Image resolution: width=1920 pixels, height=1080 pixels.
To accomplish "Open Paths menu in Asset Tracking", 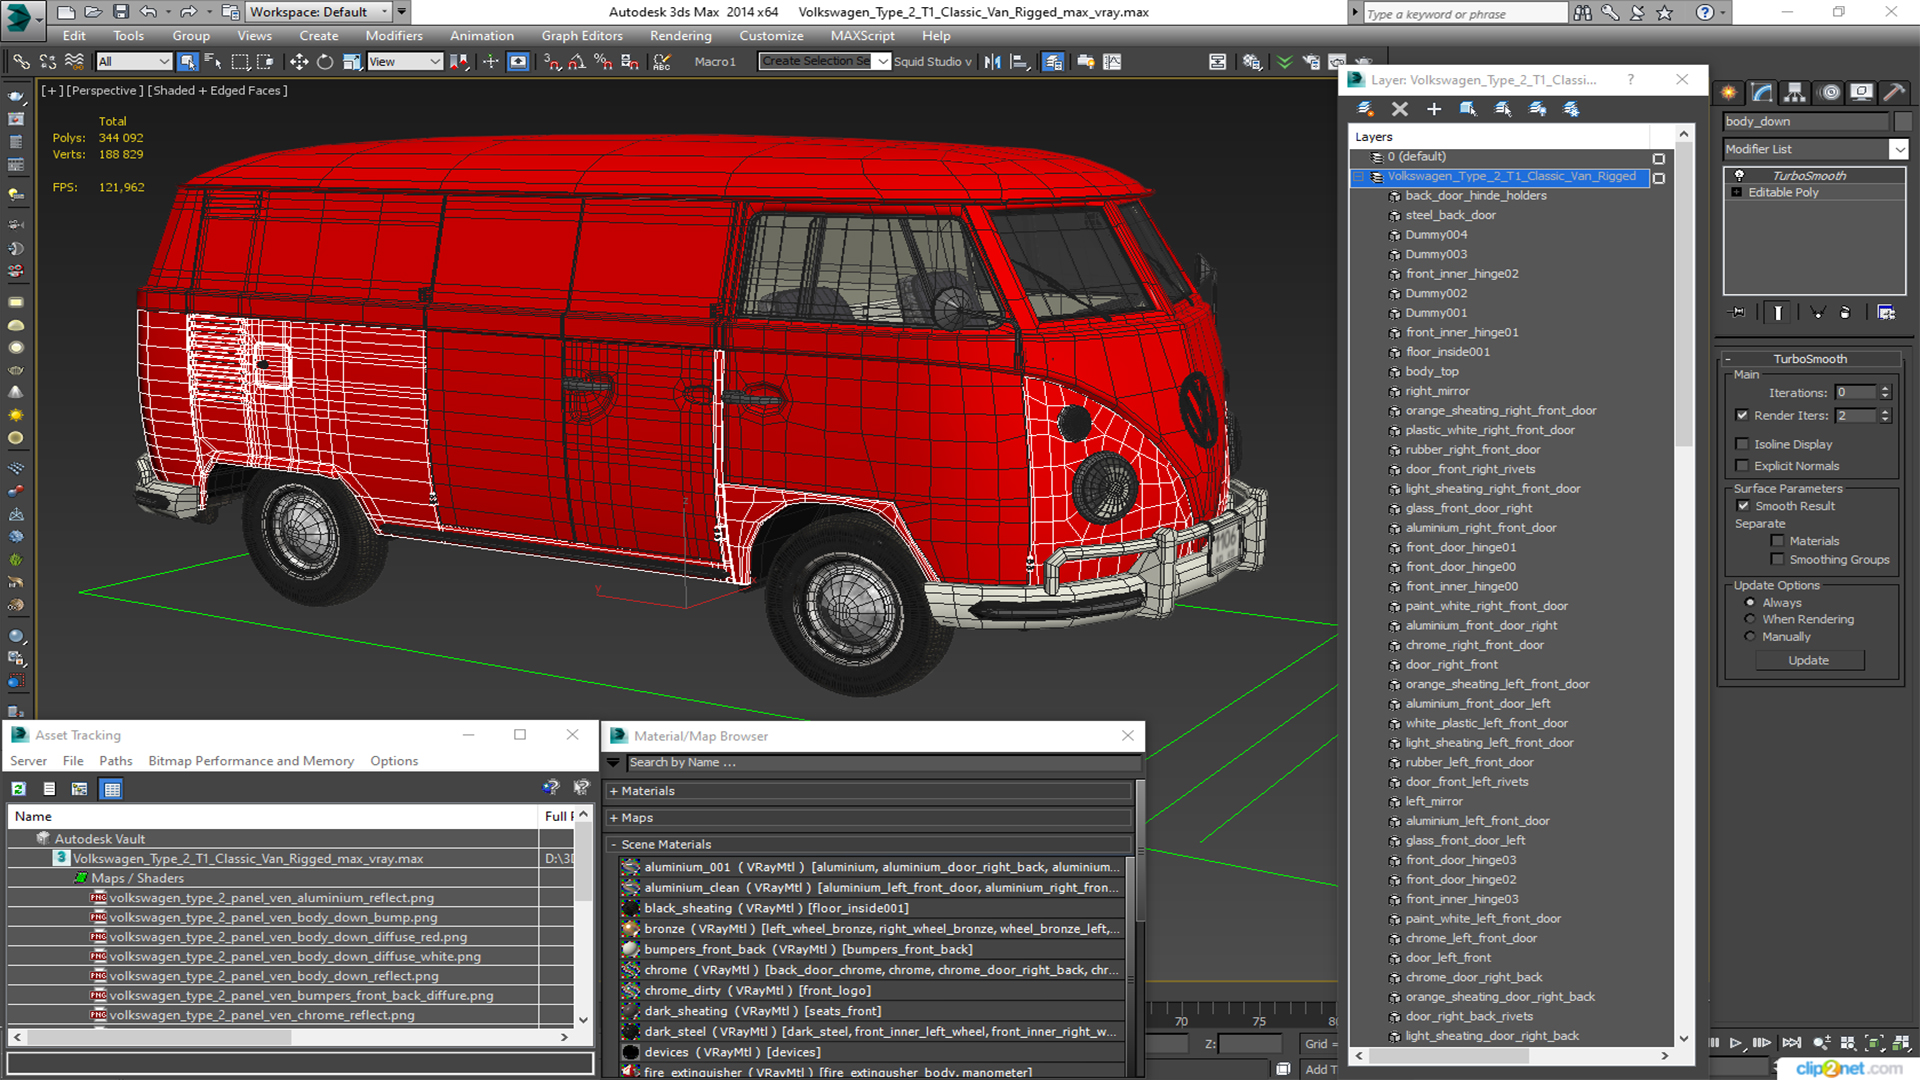I will (x=116, y=761).
